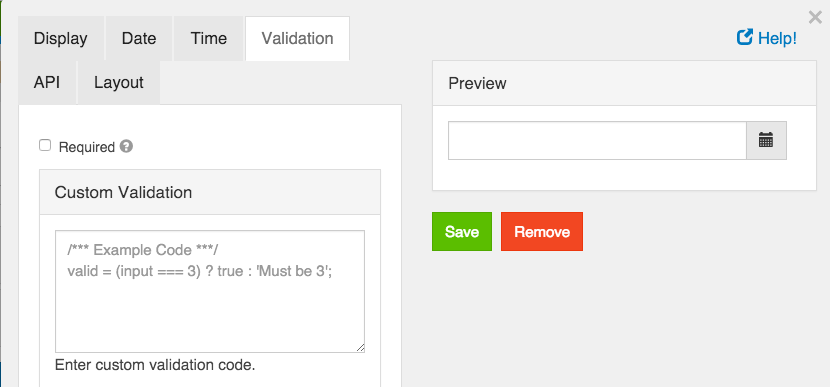
Task: Focus the custom validation code textarea
Action: (x=210, y=291)
